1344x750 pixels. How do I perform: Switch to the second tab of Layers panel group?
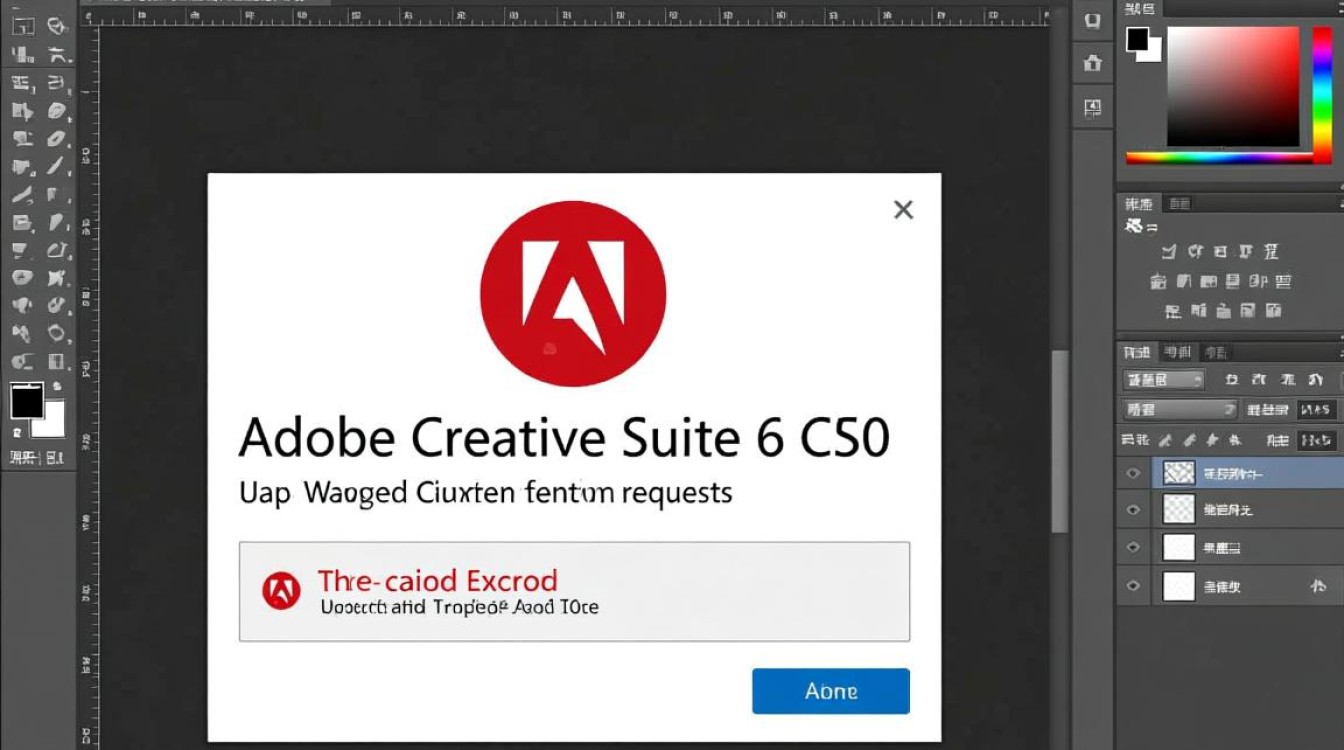click(x=1178, y=352)
